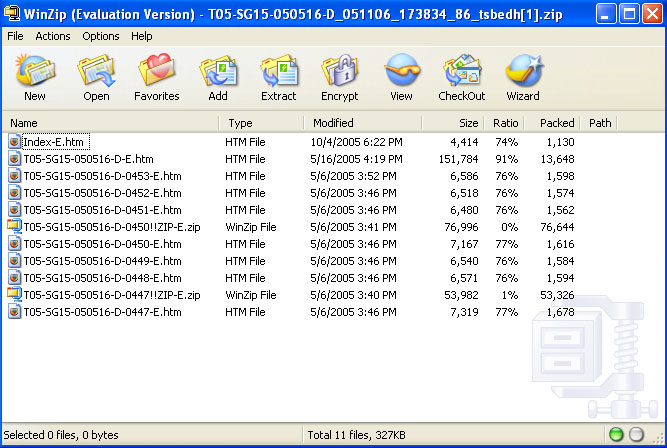Click the Encrypt padlock icon
The width and height of the screenshot is (667, 448).
339,71
